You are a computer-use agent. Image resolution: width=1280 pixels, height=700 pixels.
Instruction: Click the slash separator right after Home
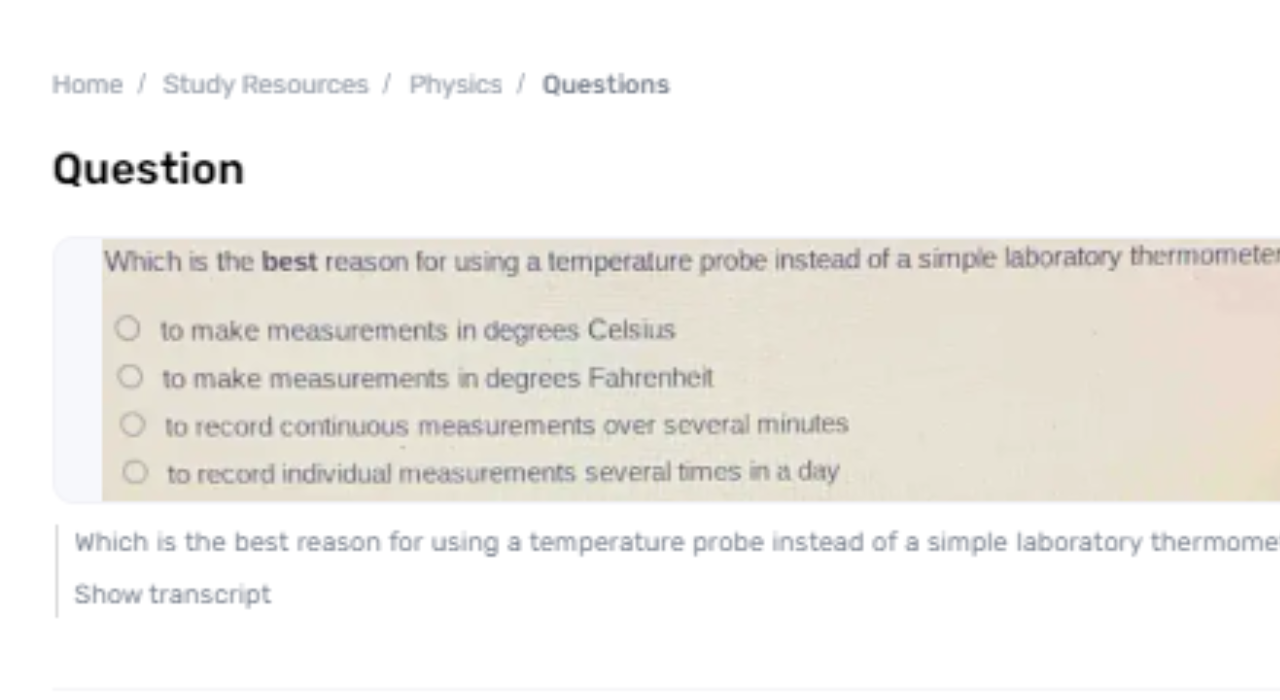pyautogui.click(x=142, y=85)
